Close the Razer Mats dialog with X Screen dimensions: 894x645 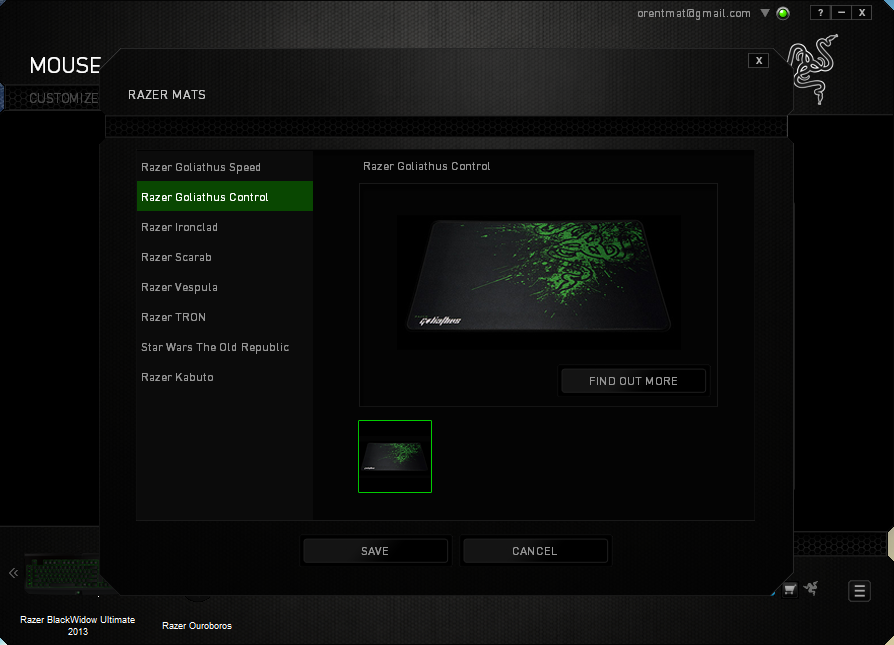point(758,60)
